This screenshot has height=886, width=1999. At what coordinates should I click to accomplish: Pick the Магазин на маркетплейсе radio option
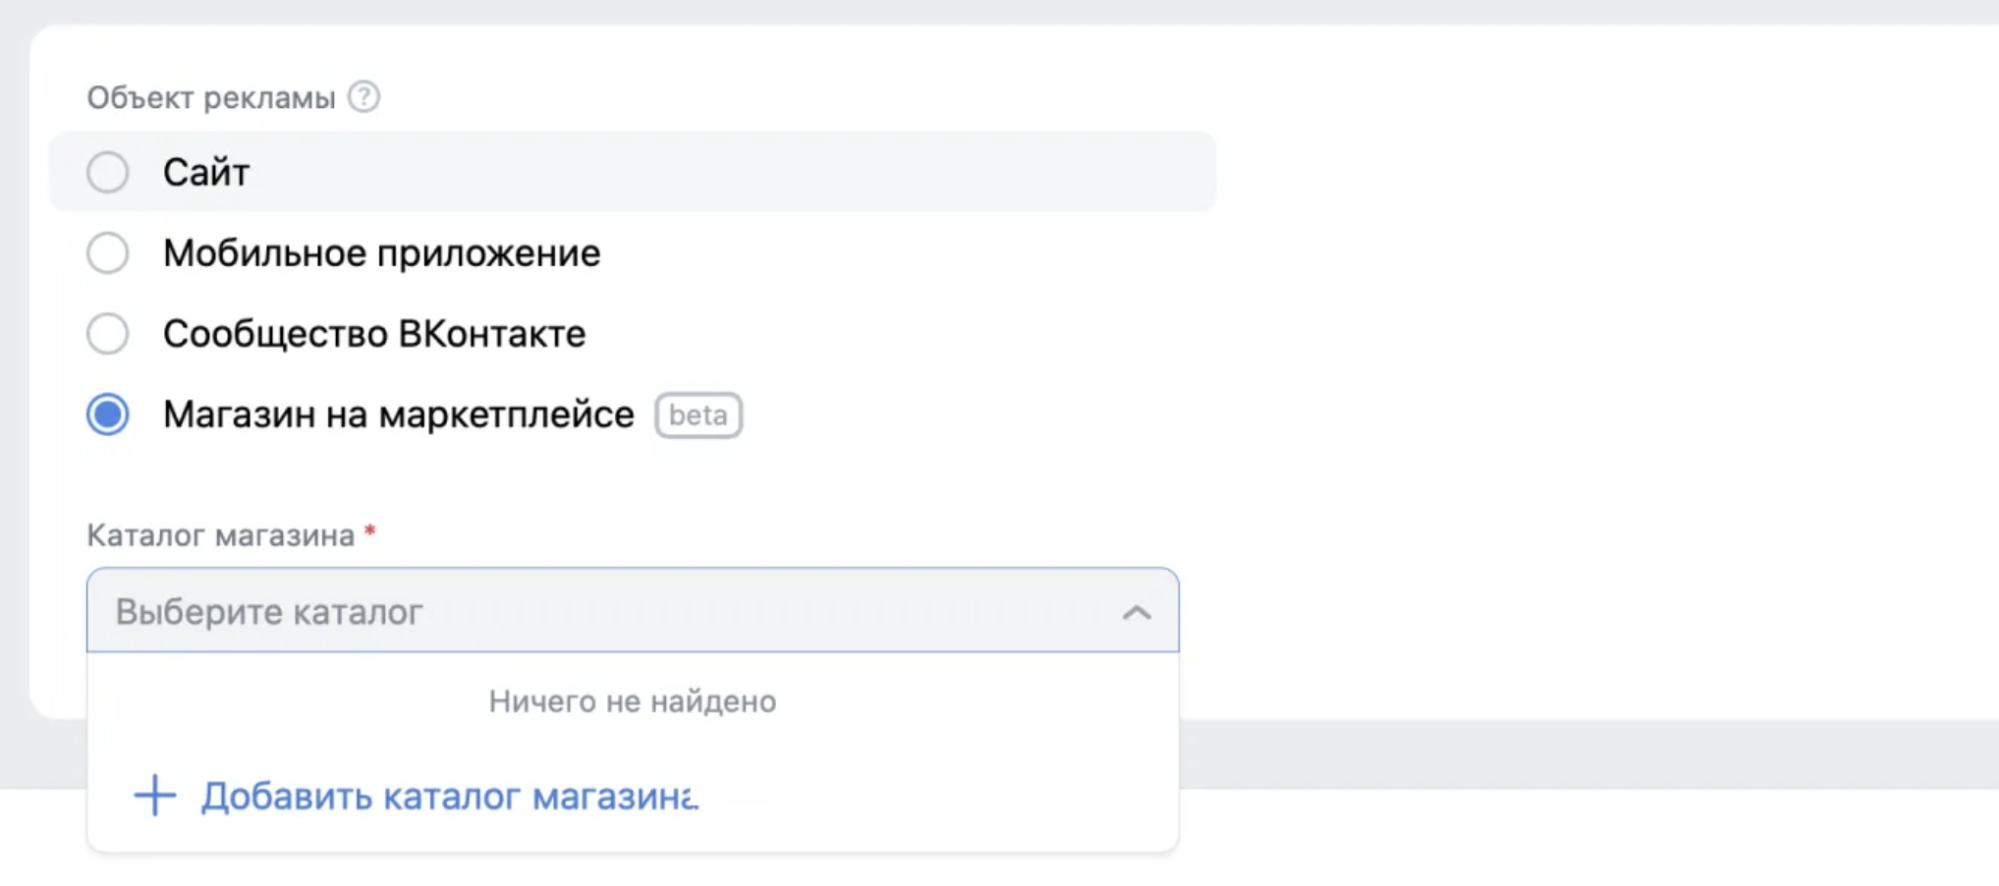coord(108,414)
